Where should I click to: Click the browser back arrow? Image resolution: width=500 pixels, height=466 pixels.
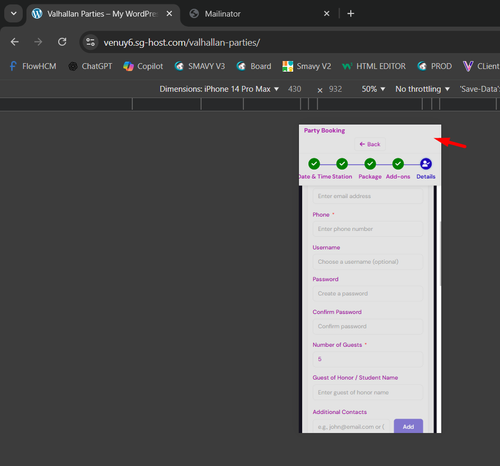pos(15,42)
